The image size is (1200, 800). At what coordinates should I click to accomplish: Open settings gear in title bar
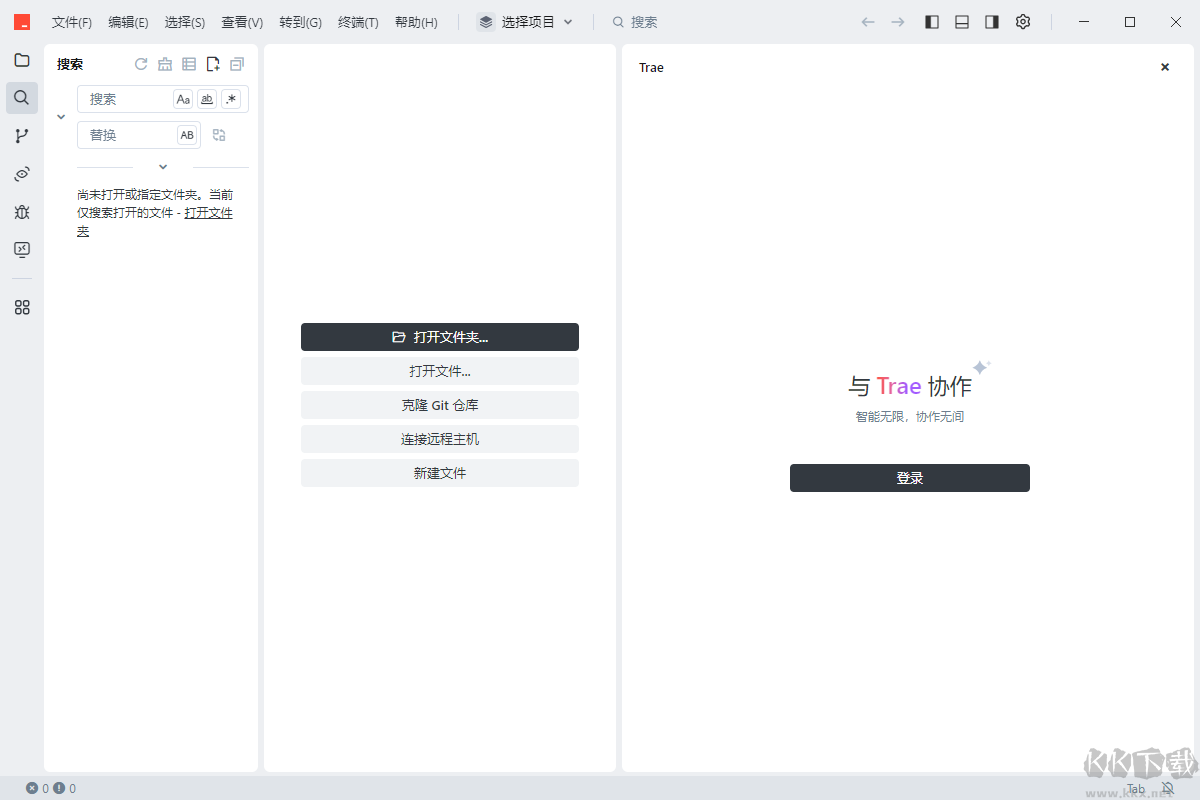click(1023, 22)
